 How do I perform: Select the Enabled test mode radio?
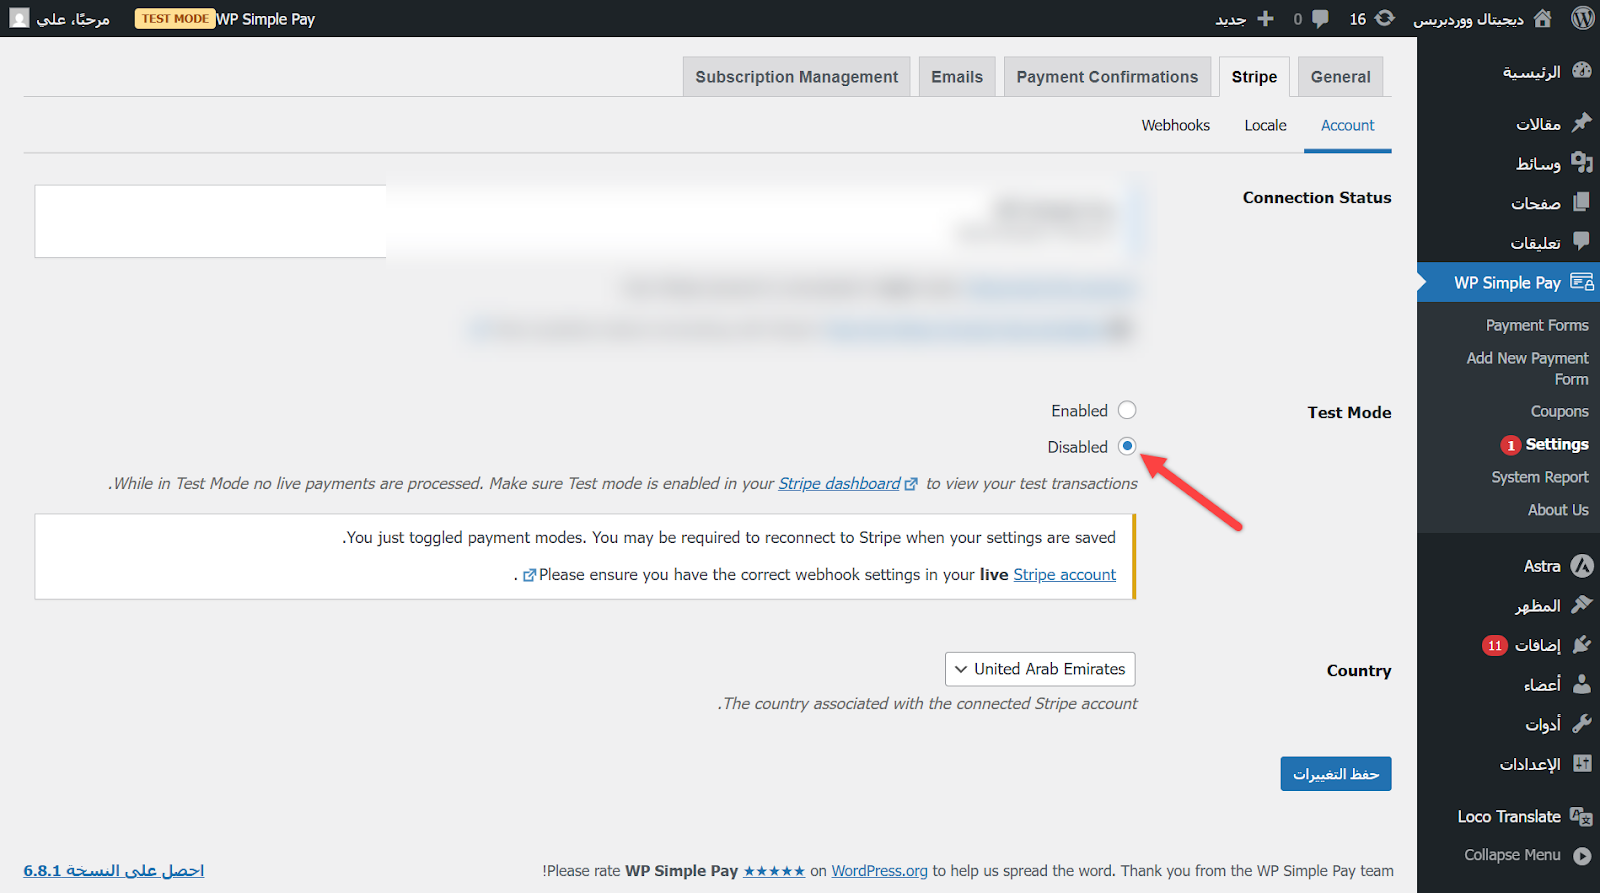[x=1127, y=410]
